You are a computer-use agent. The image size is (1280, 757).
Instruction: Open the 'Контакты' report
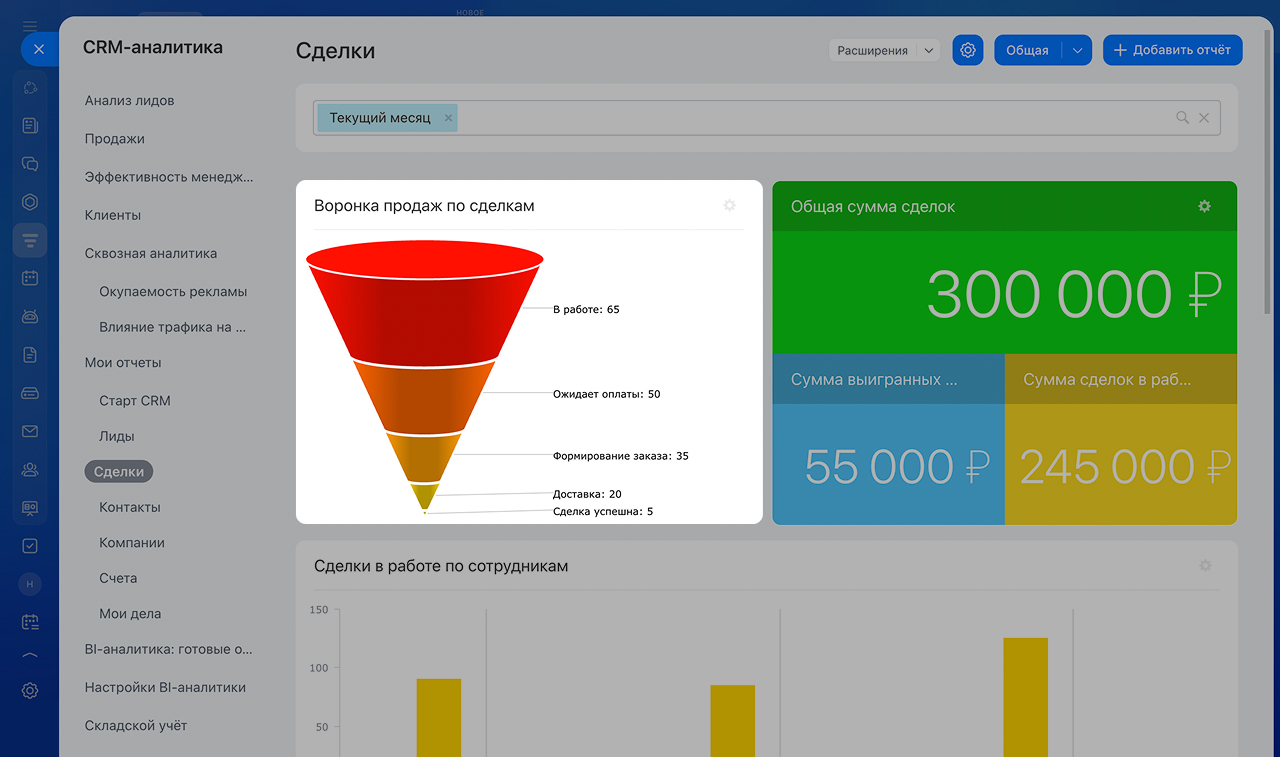130,507
